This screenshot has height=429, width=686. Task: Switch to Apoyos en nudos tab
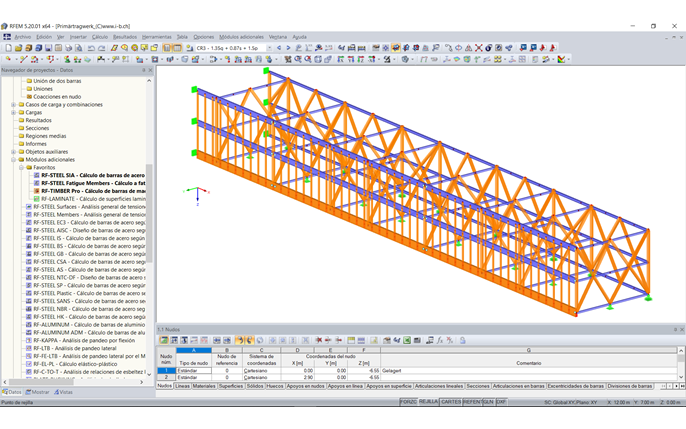305,386
